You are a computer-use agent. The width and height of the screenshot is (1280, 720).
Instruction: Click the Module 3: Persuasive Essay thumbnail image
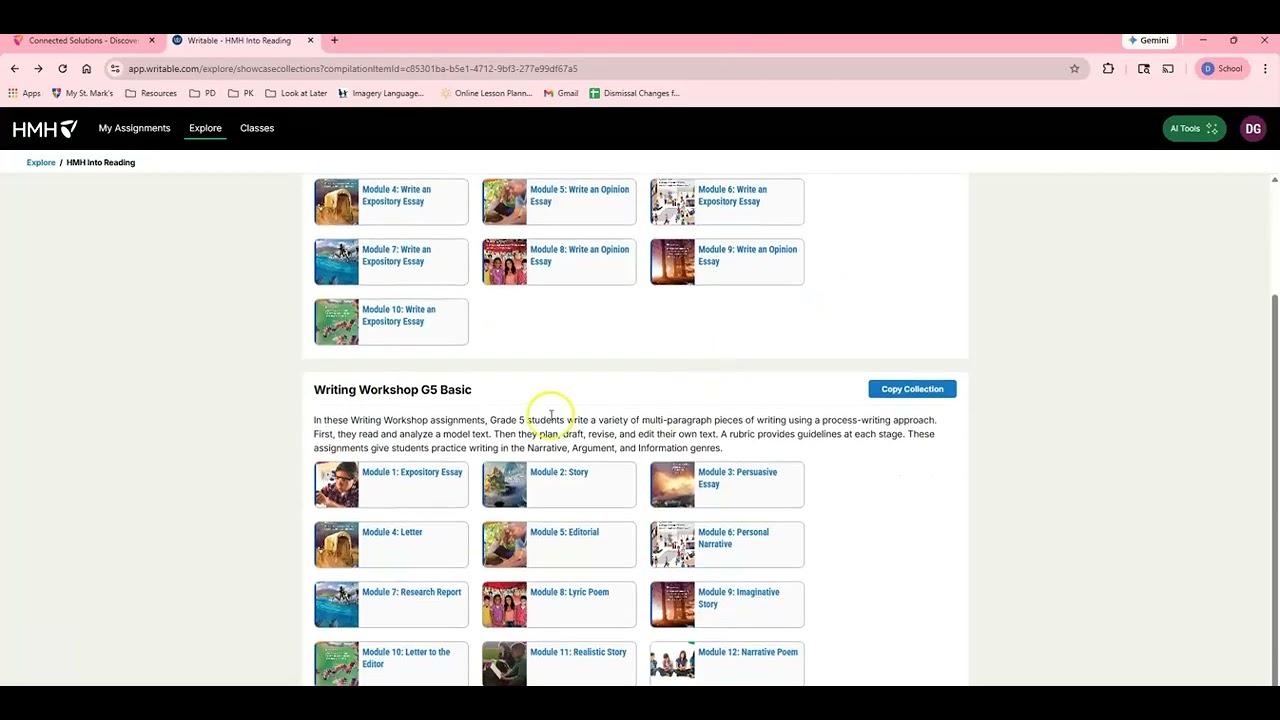(672, 485)
